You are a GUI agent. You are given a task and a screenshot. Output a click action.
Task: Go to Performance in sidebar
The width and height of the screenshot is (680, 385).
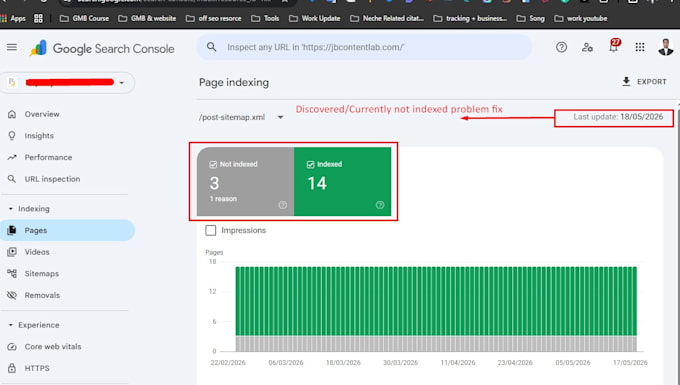(x=48, y=157)
